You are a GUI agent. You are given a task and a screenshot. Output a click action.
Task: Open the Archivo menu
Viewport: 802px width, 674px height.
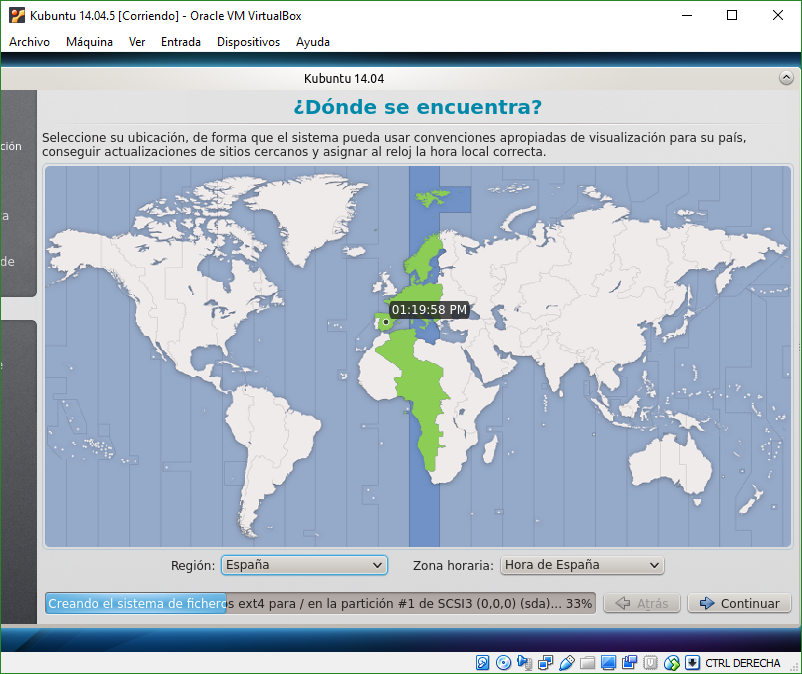pos(29,42)
